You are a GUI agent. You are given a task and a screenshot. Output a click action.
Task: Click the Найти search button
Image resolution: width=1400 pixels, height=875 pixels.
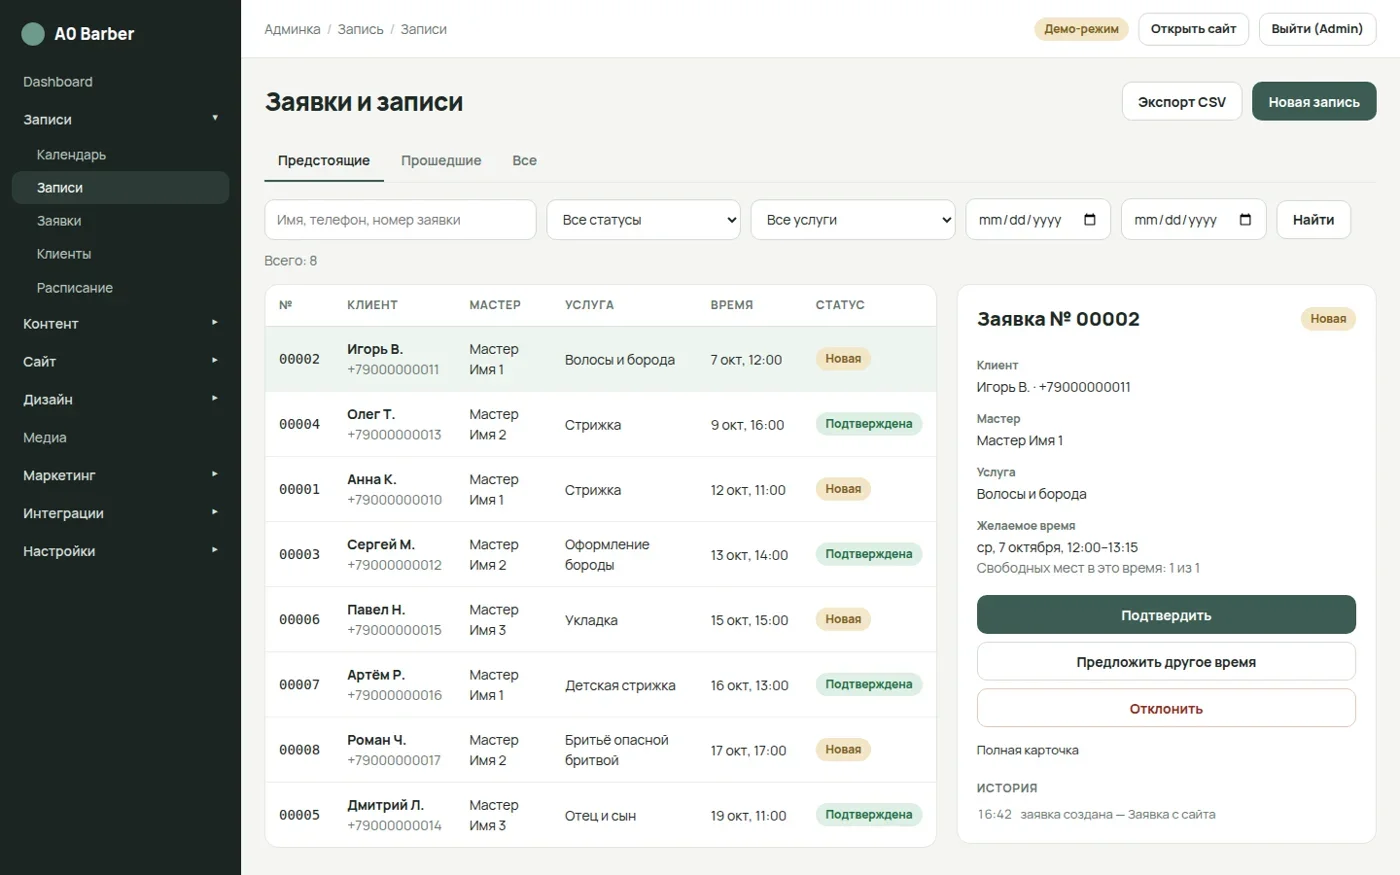pos(1313,220)
